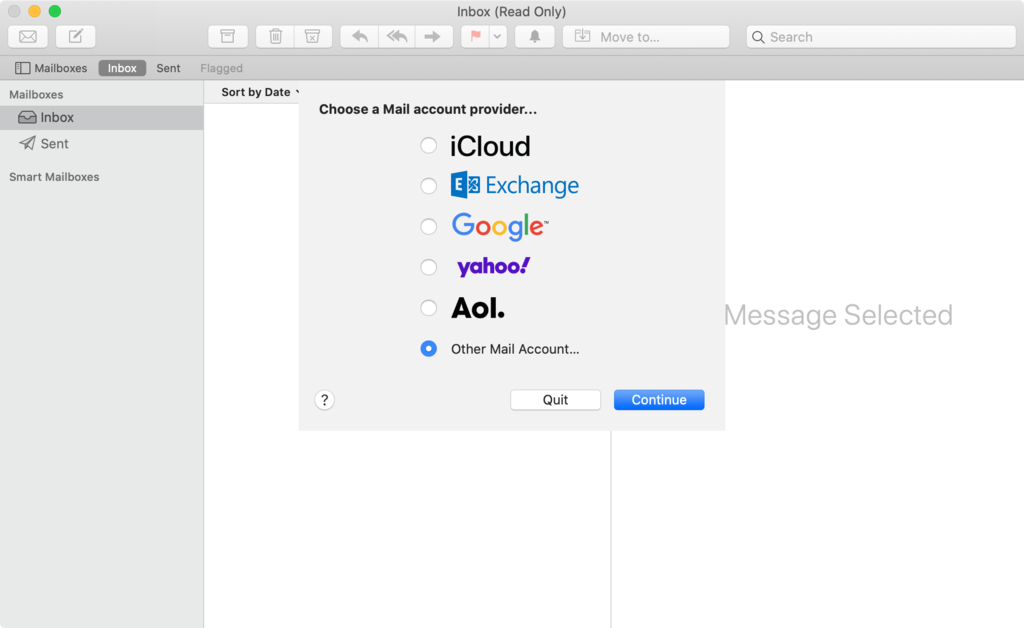Screen dimensions: 1024x628
Task: Mute the thread using the bell icon
Action: point(534,36)
